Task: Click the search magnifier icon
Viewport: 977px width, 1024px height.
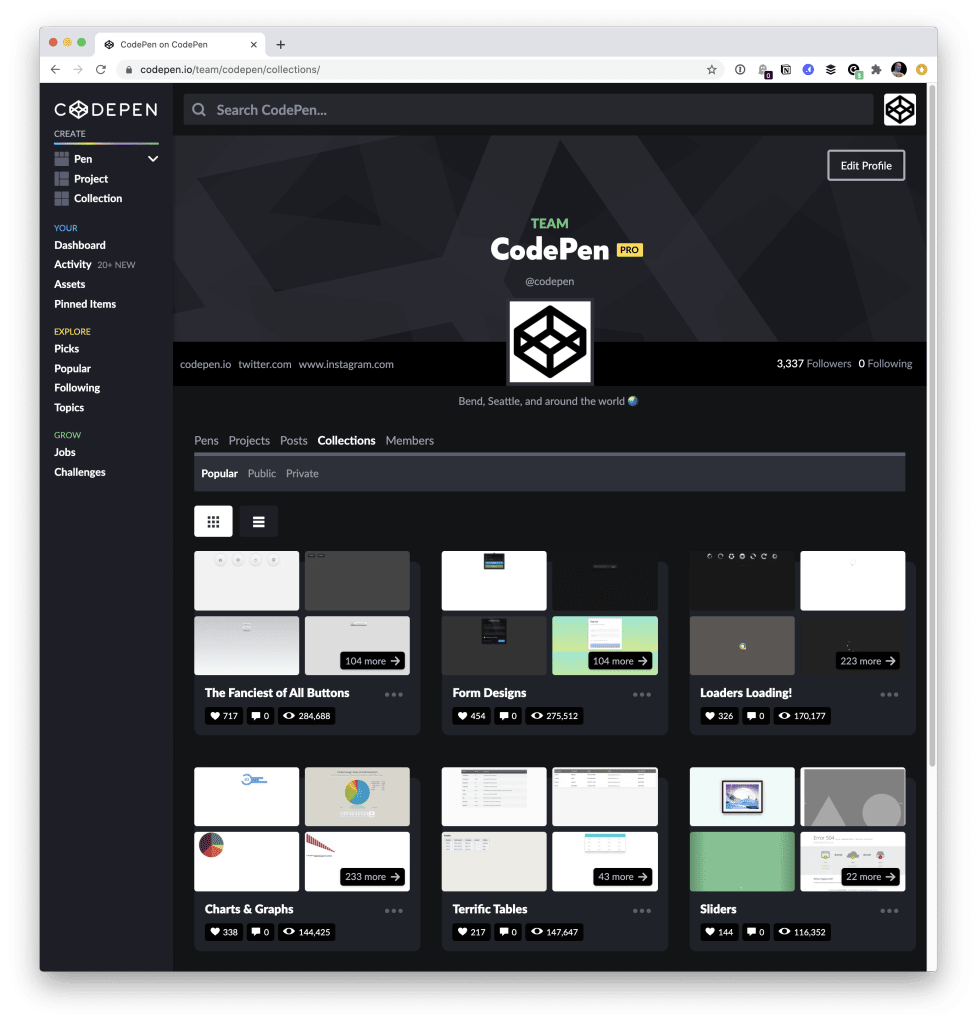Action: pyautogui.click(x=199, y=110)
